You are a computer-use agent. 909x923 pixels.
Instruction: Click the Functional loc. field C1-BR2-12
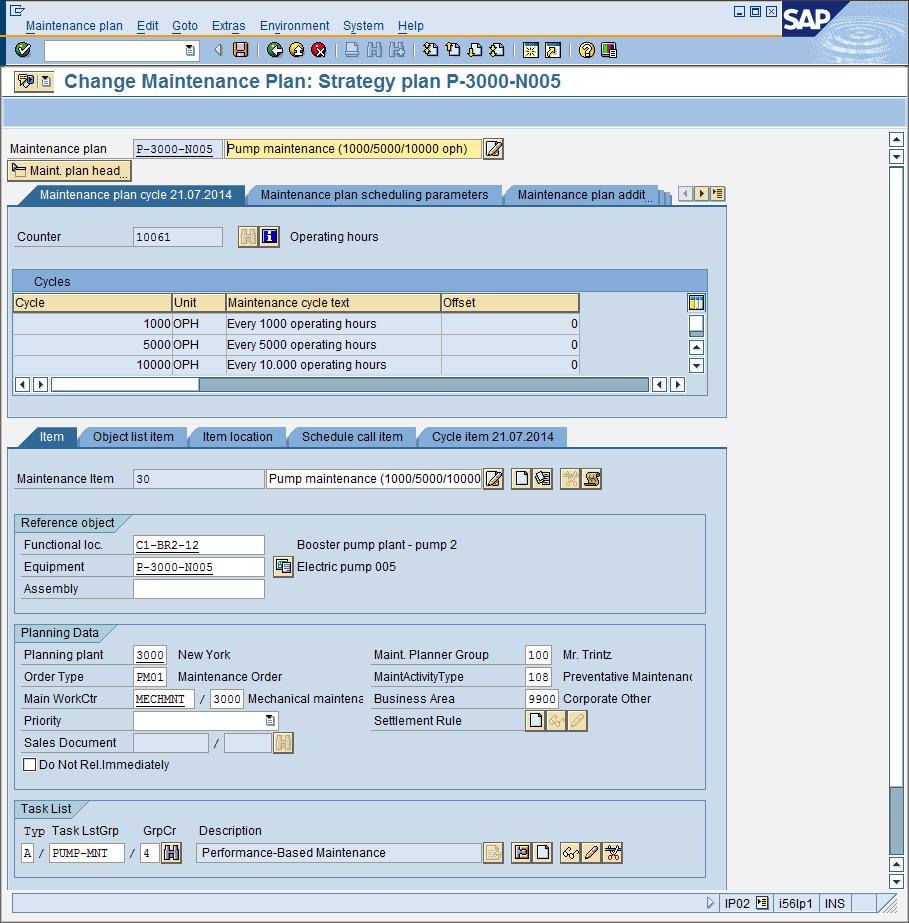click(x=198, y=545)
